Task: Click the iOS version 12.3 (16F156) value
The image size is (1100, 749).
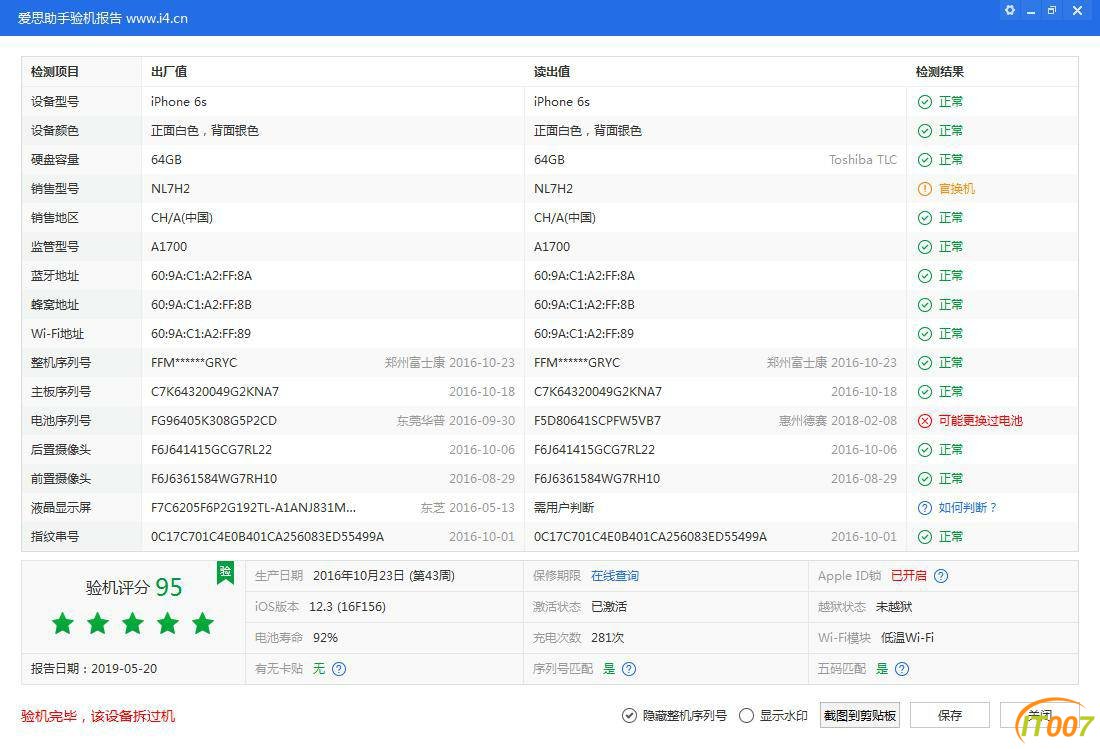Action: click(x=347, y=607)
